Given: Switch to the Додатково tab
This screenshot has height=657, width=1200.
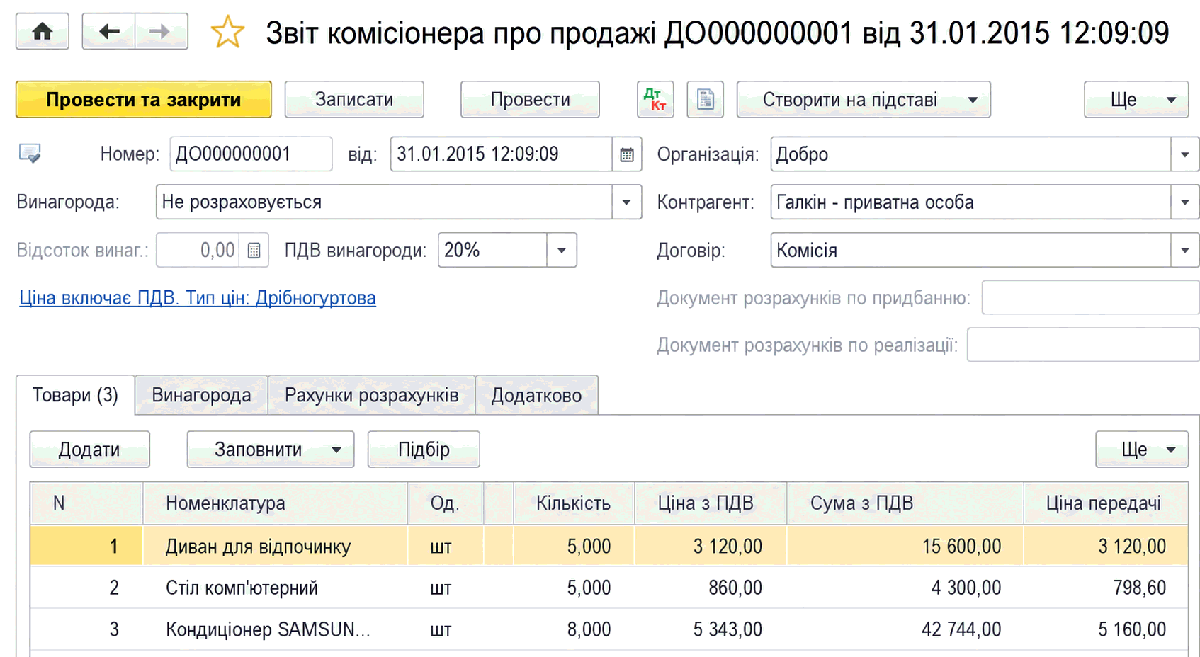Looking at the screenshot, I should (x=537, y=395).
